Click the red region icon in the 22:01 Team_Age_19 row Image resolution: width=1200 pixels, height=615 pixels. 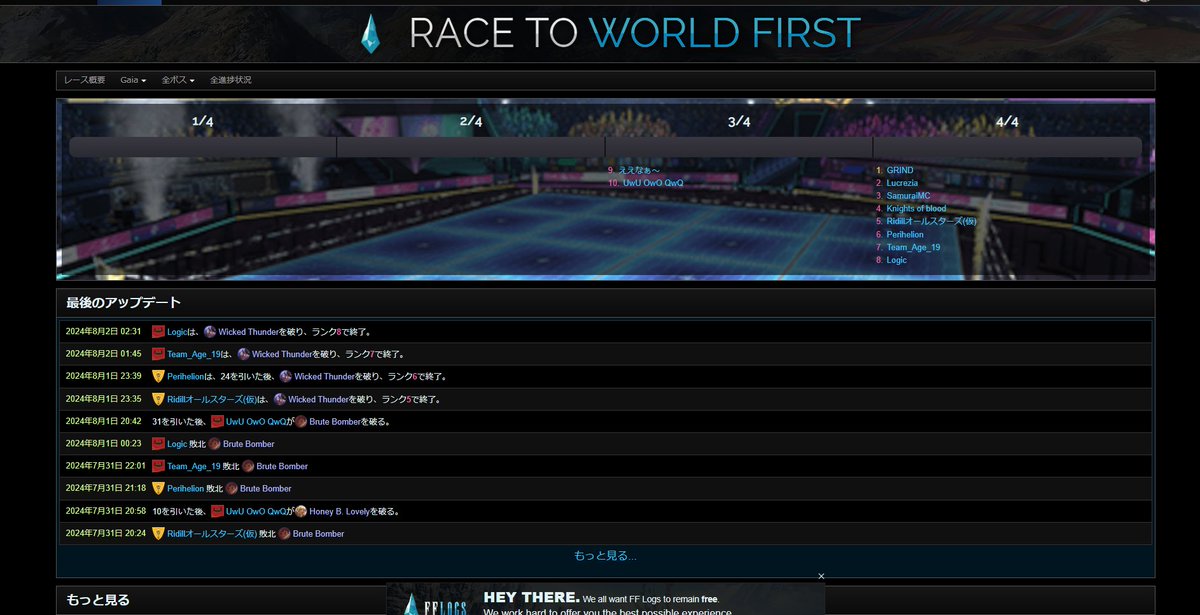pos(158,466)
